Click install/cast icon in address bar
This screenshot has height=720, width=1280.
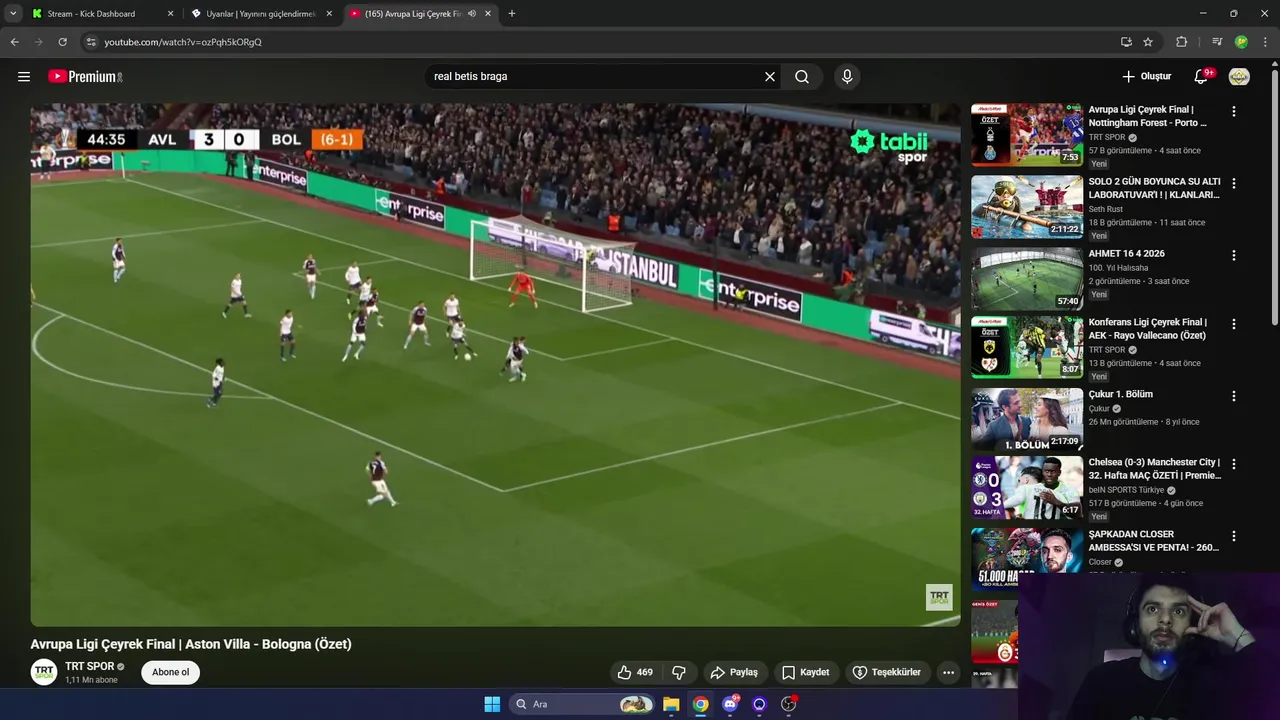(1126, 42)
